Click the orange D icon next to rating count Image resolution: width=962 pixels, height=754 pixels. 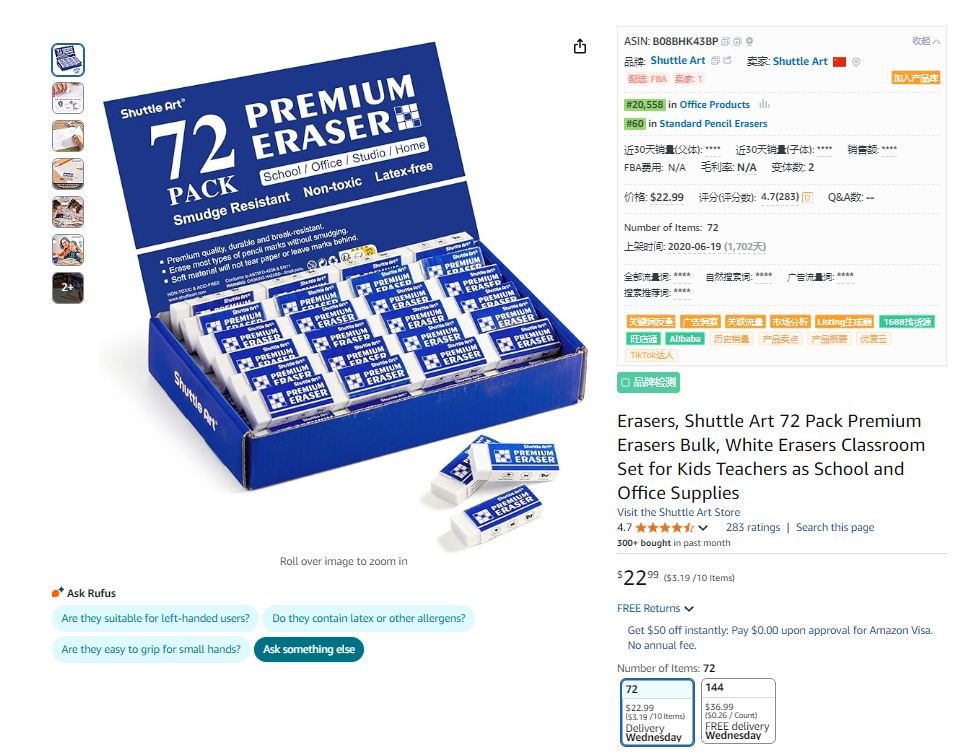tap(807, 198)
